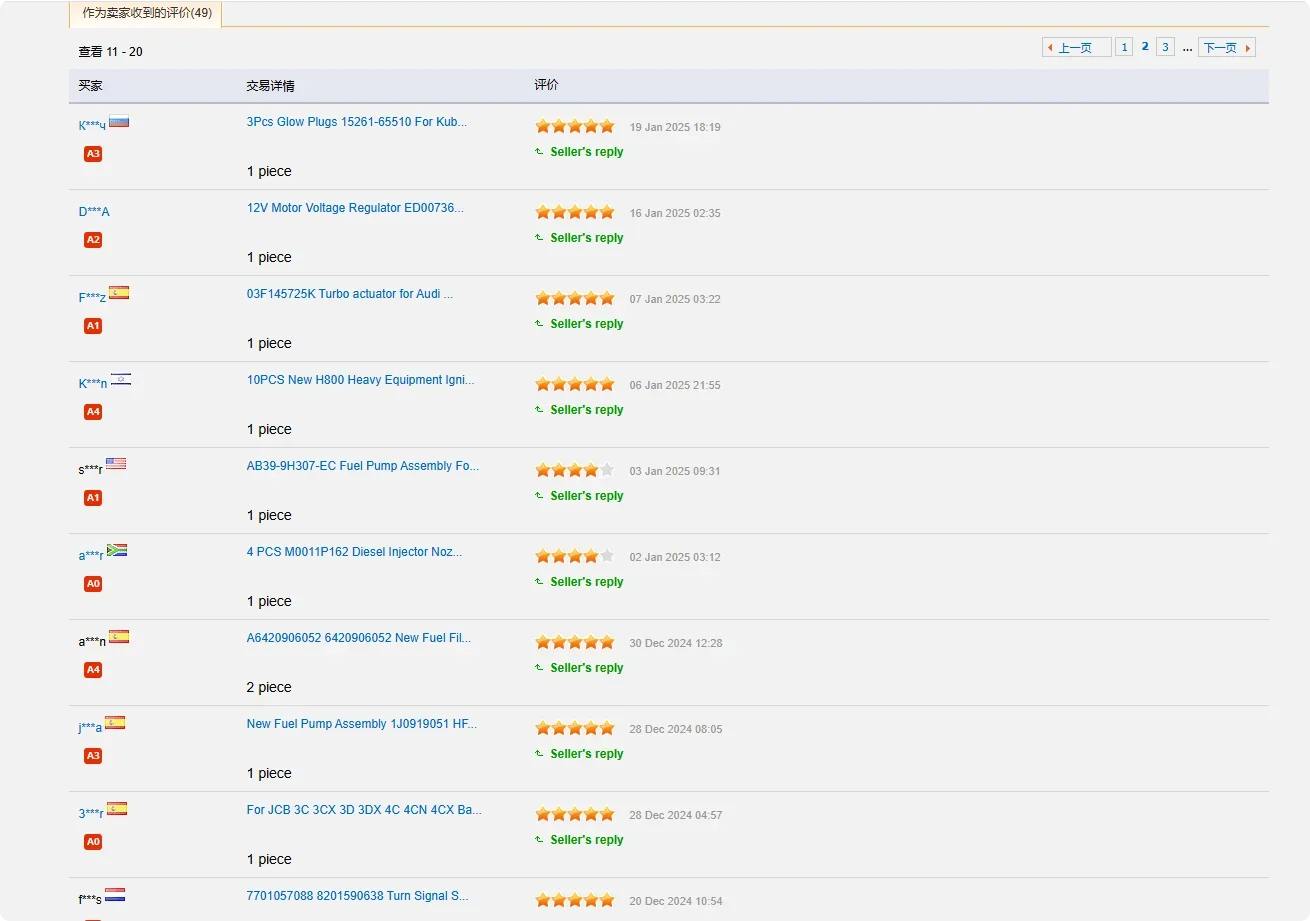Click the A3 level badge under K***ч

[x=93, y=154]
